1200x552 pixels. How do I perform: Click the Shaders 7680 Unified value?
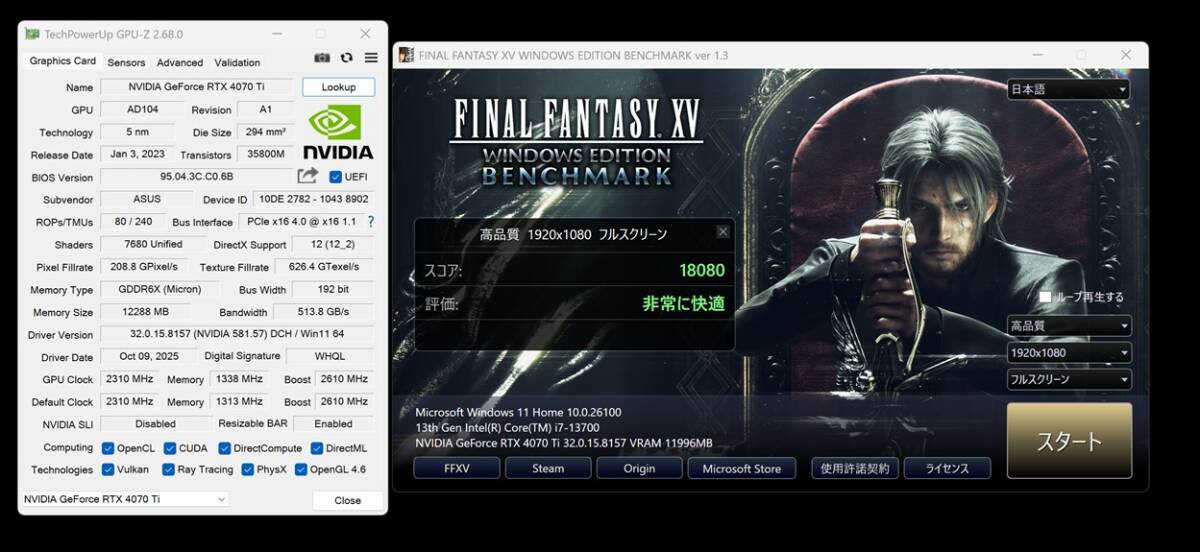pos(153,244)
